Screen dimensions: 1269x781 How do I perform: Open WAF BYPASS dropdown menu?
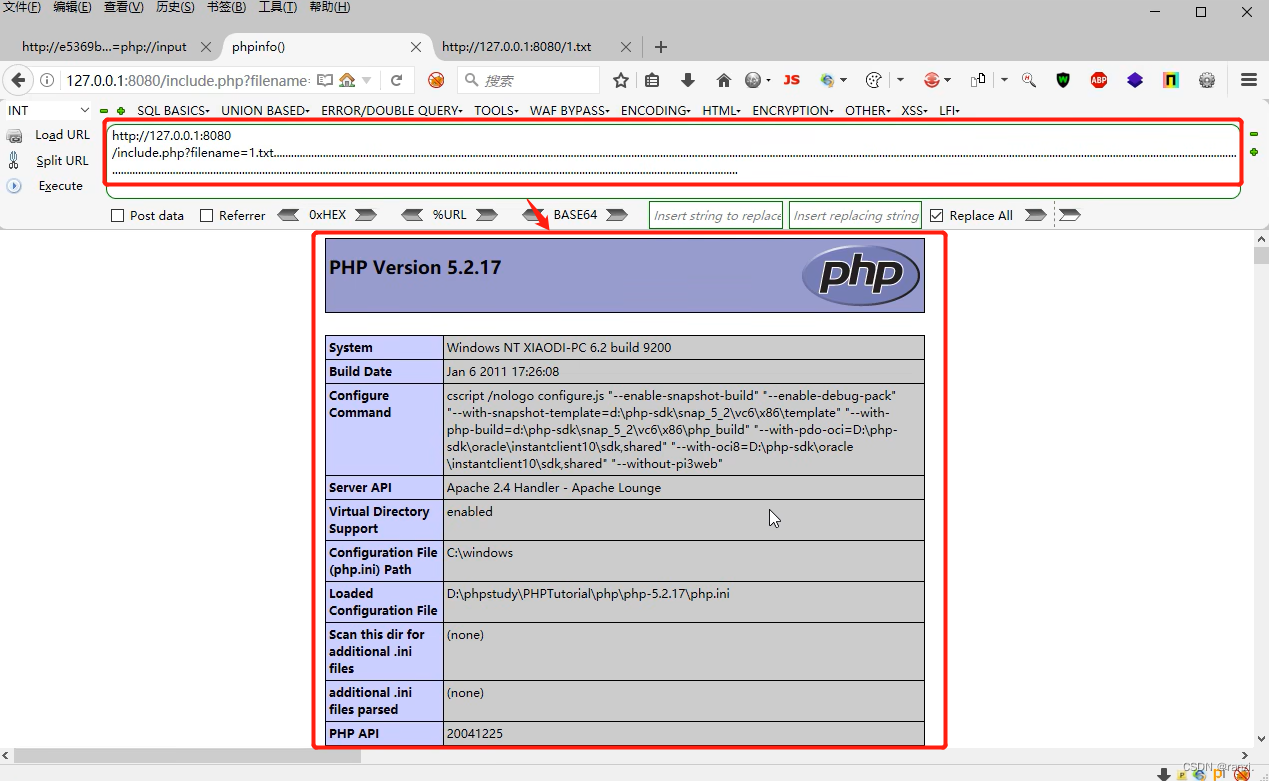[569, 110]
